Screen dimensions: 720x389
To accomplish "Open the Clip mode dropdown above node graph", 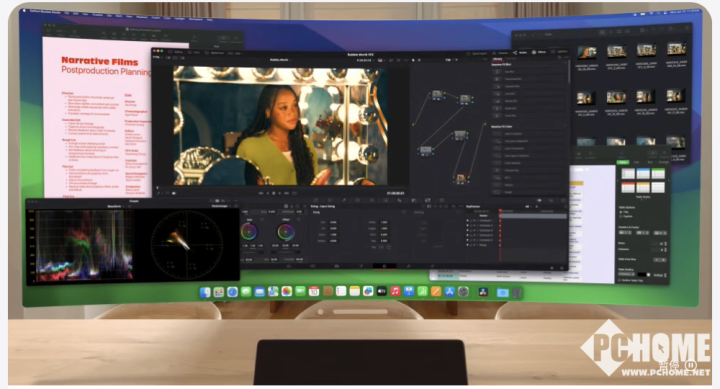I will coord(451,59).
